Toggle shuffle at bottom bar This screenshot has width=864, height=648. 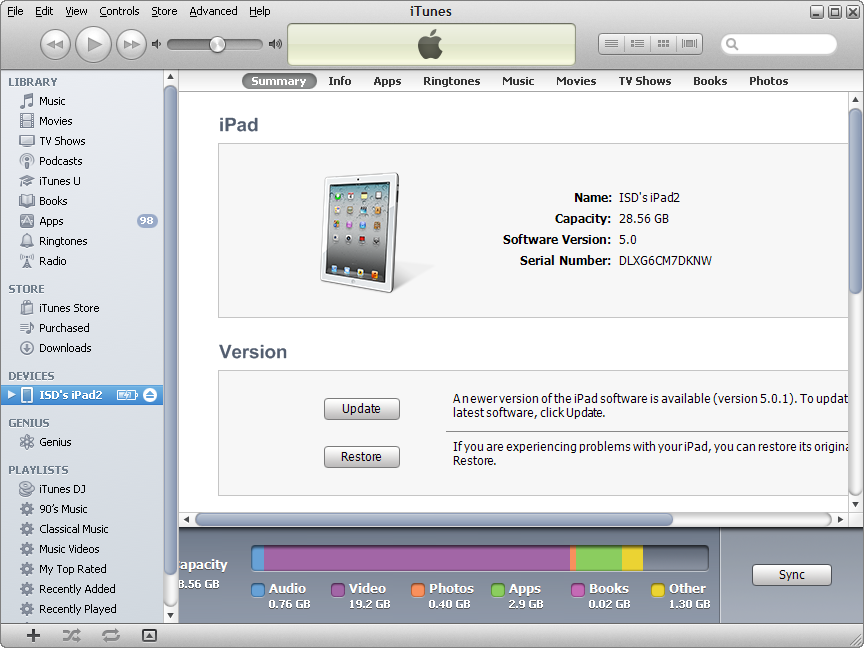[72, 635]
